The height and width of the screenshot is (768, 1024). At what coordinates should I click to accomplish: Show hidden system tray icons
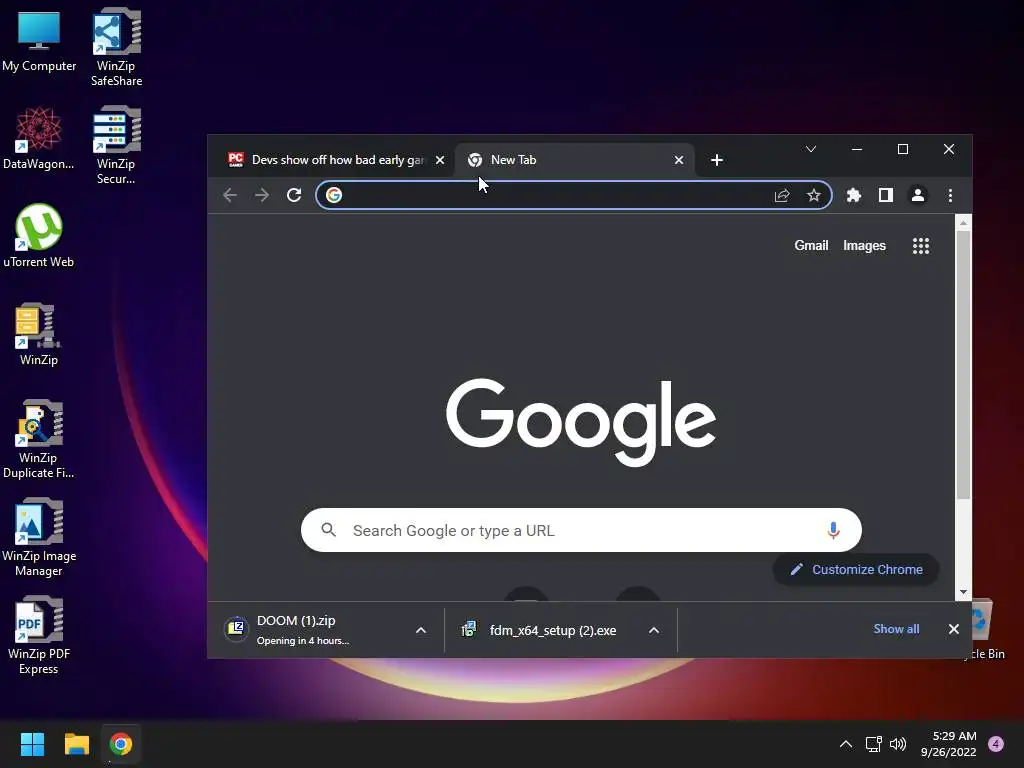pos(846,744)
